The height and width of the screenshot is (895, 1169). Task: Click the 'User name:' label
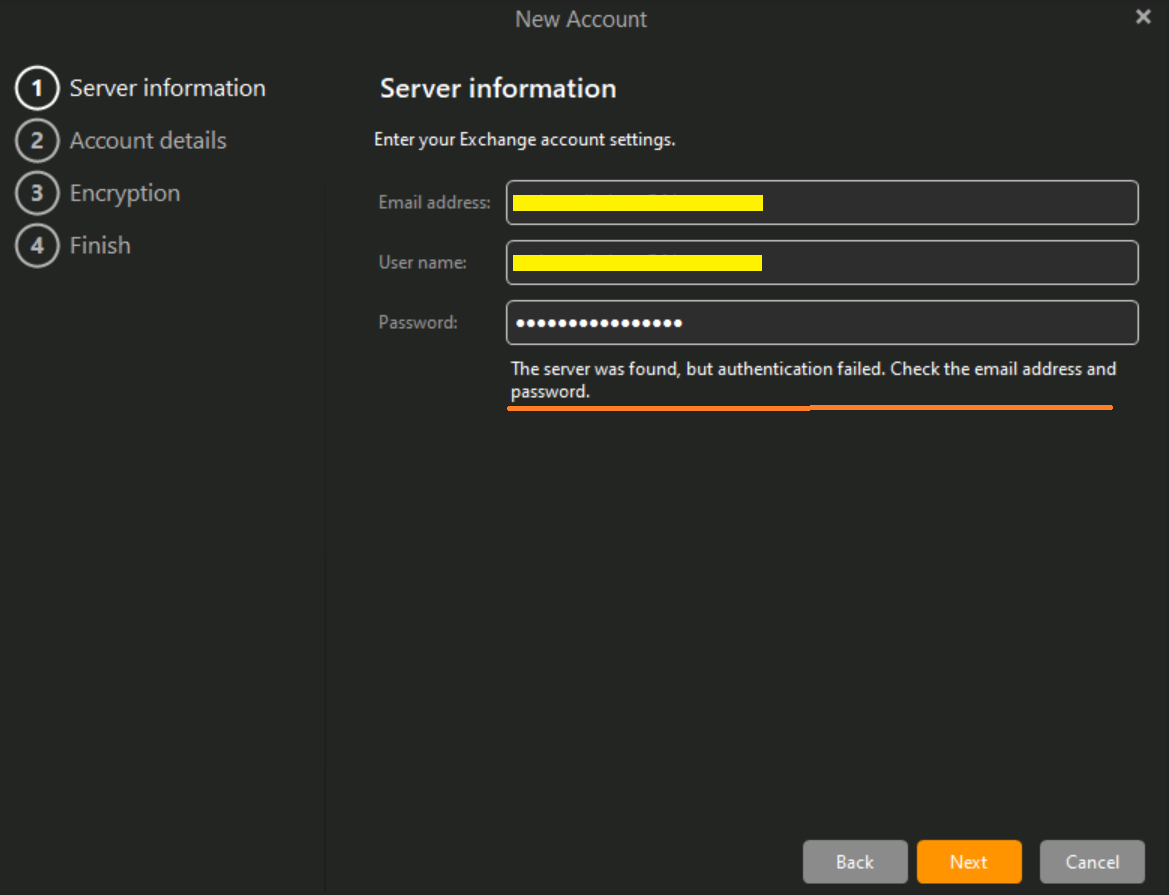tap(422, 263)
